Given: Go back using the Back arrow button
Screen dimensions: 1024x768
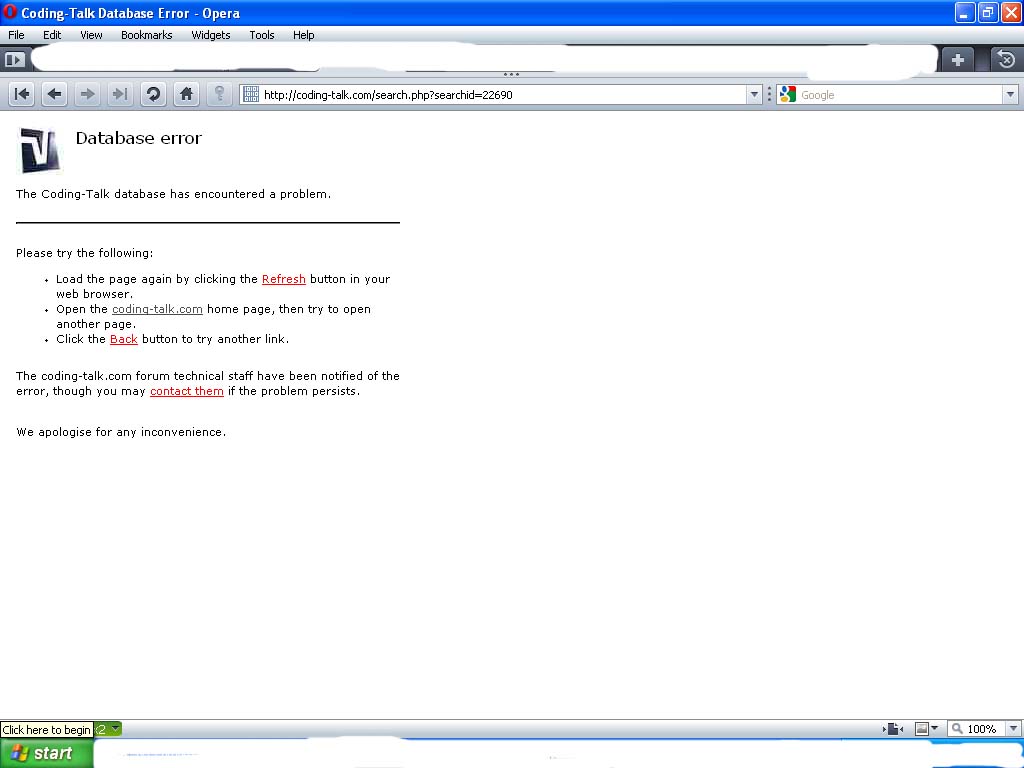Looking at the screenshot, I should coord(54,94).
